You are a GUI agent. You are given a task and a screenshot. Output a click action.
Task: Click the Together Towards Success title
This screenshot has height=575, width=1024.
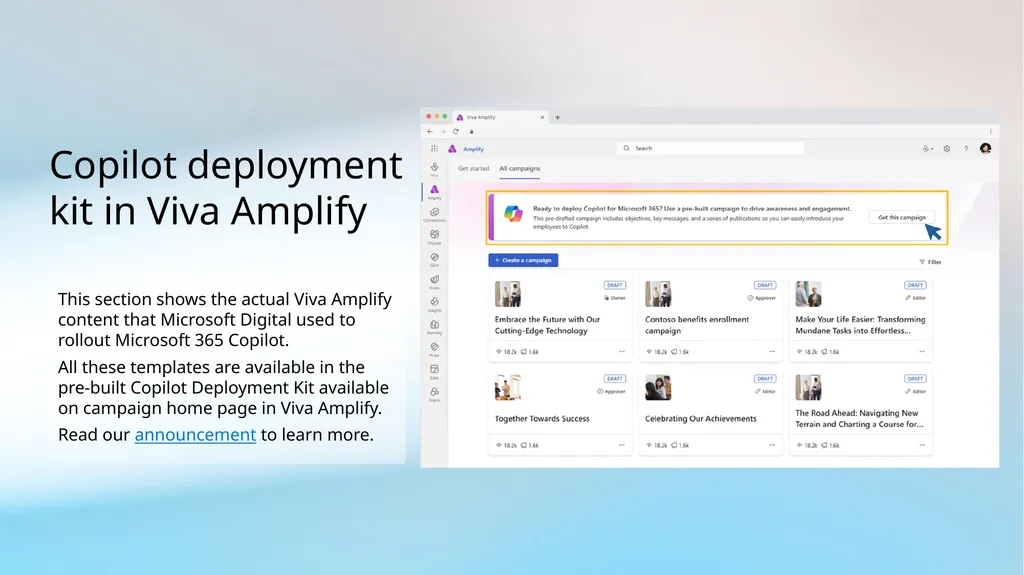pos(542,419)
